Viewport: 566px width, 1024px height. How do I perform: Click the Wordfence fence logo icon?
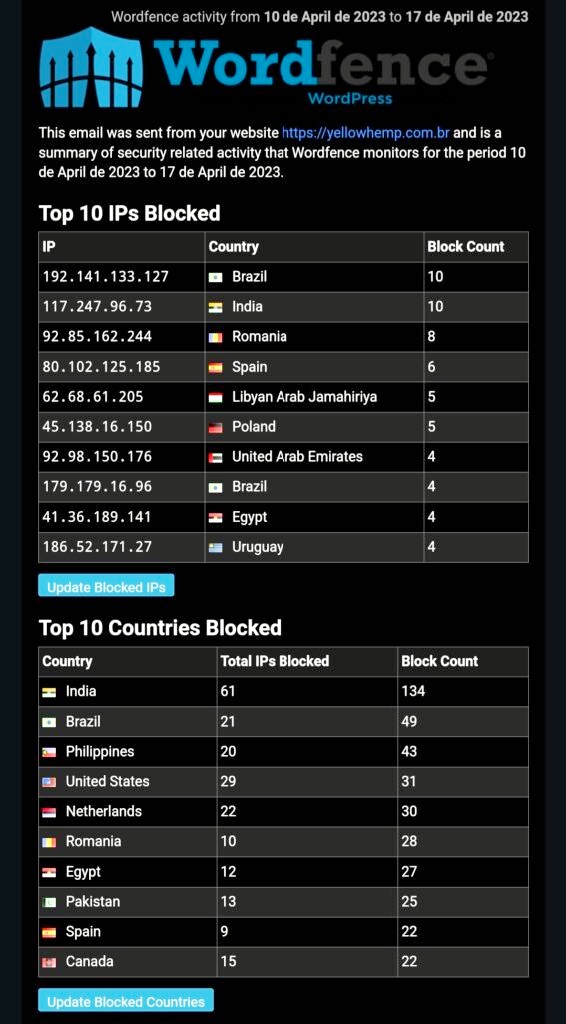click(91, 67)
